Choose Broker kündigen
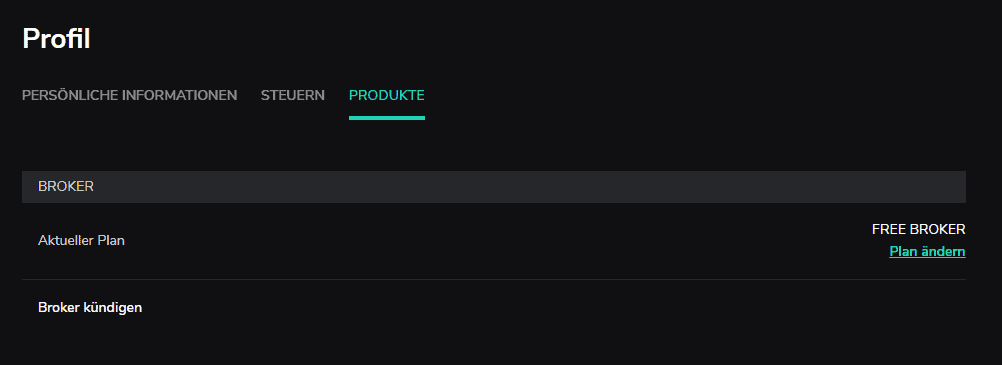Screen dimensions: 1002x365 [90, 307]
